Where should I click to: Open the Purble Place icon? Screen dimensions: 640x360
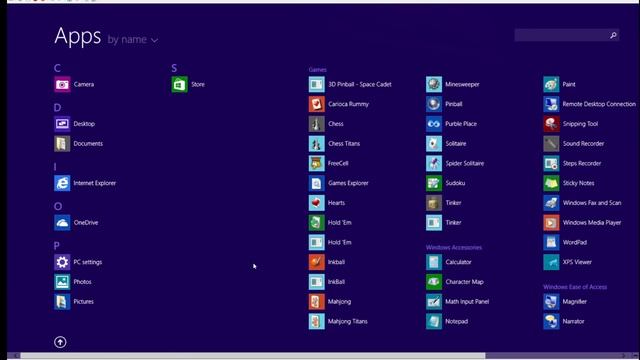pos(434,124)
